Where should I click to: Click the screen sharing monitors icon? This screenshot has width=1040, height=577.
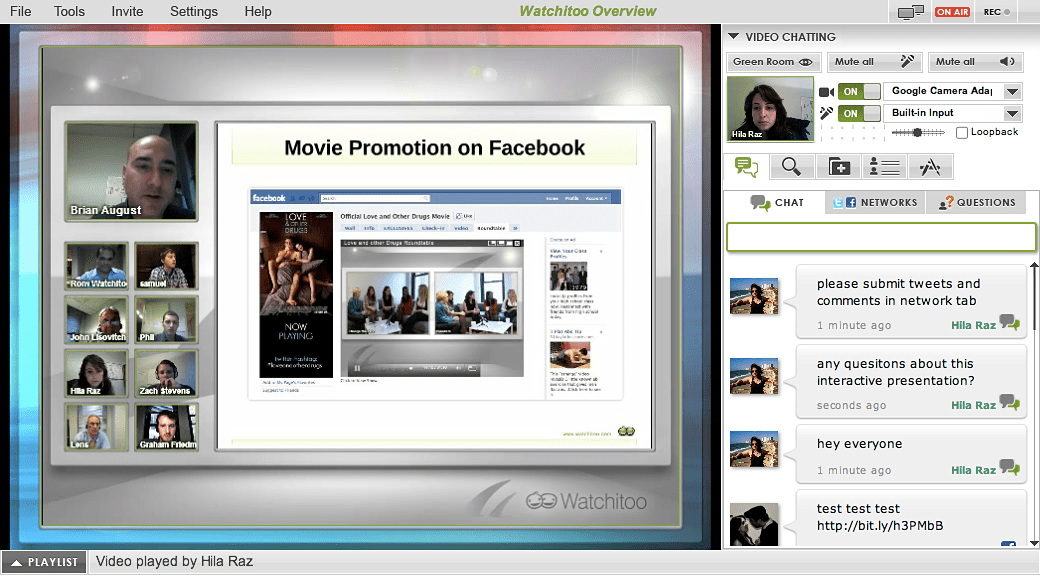click(911, 12)
